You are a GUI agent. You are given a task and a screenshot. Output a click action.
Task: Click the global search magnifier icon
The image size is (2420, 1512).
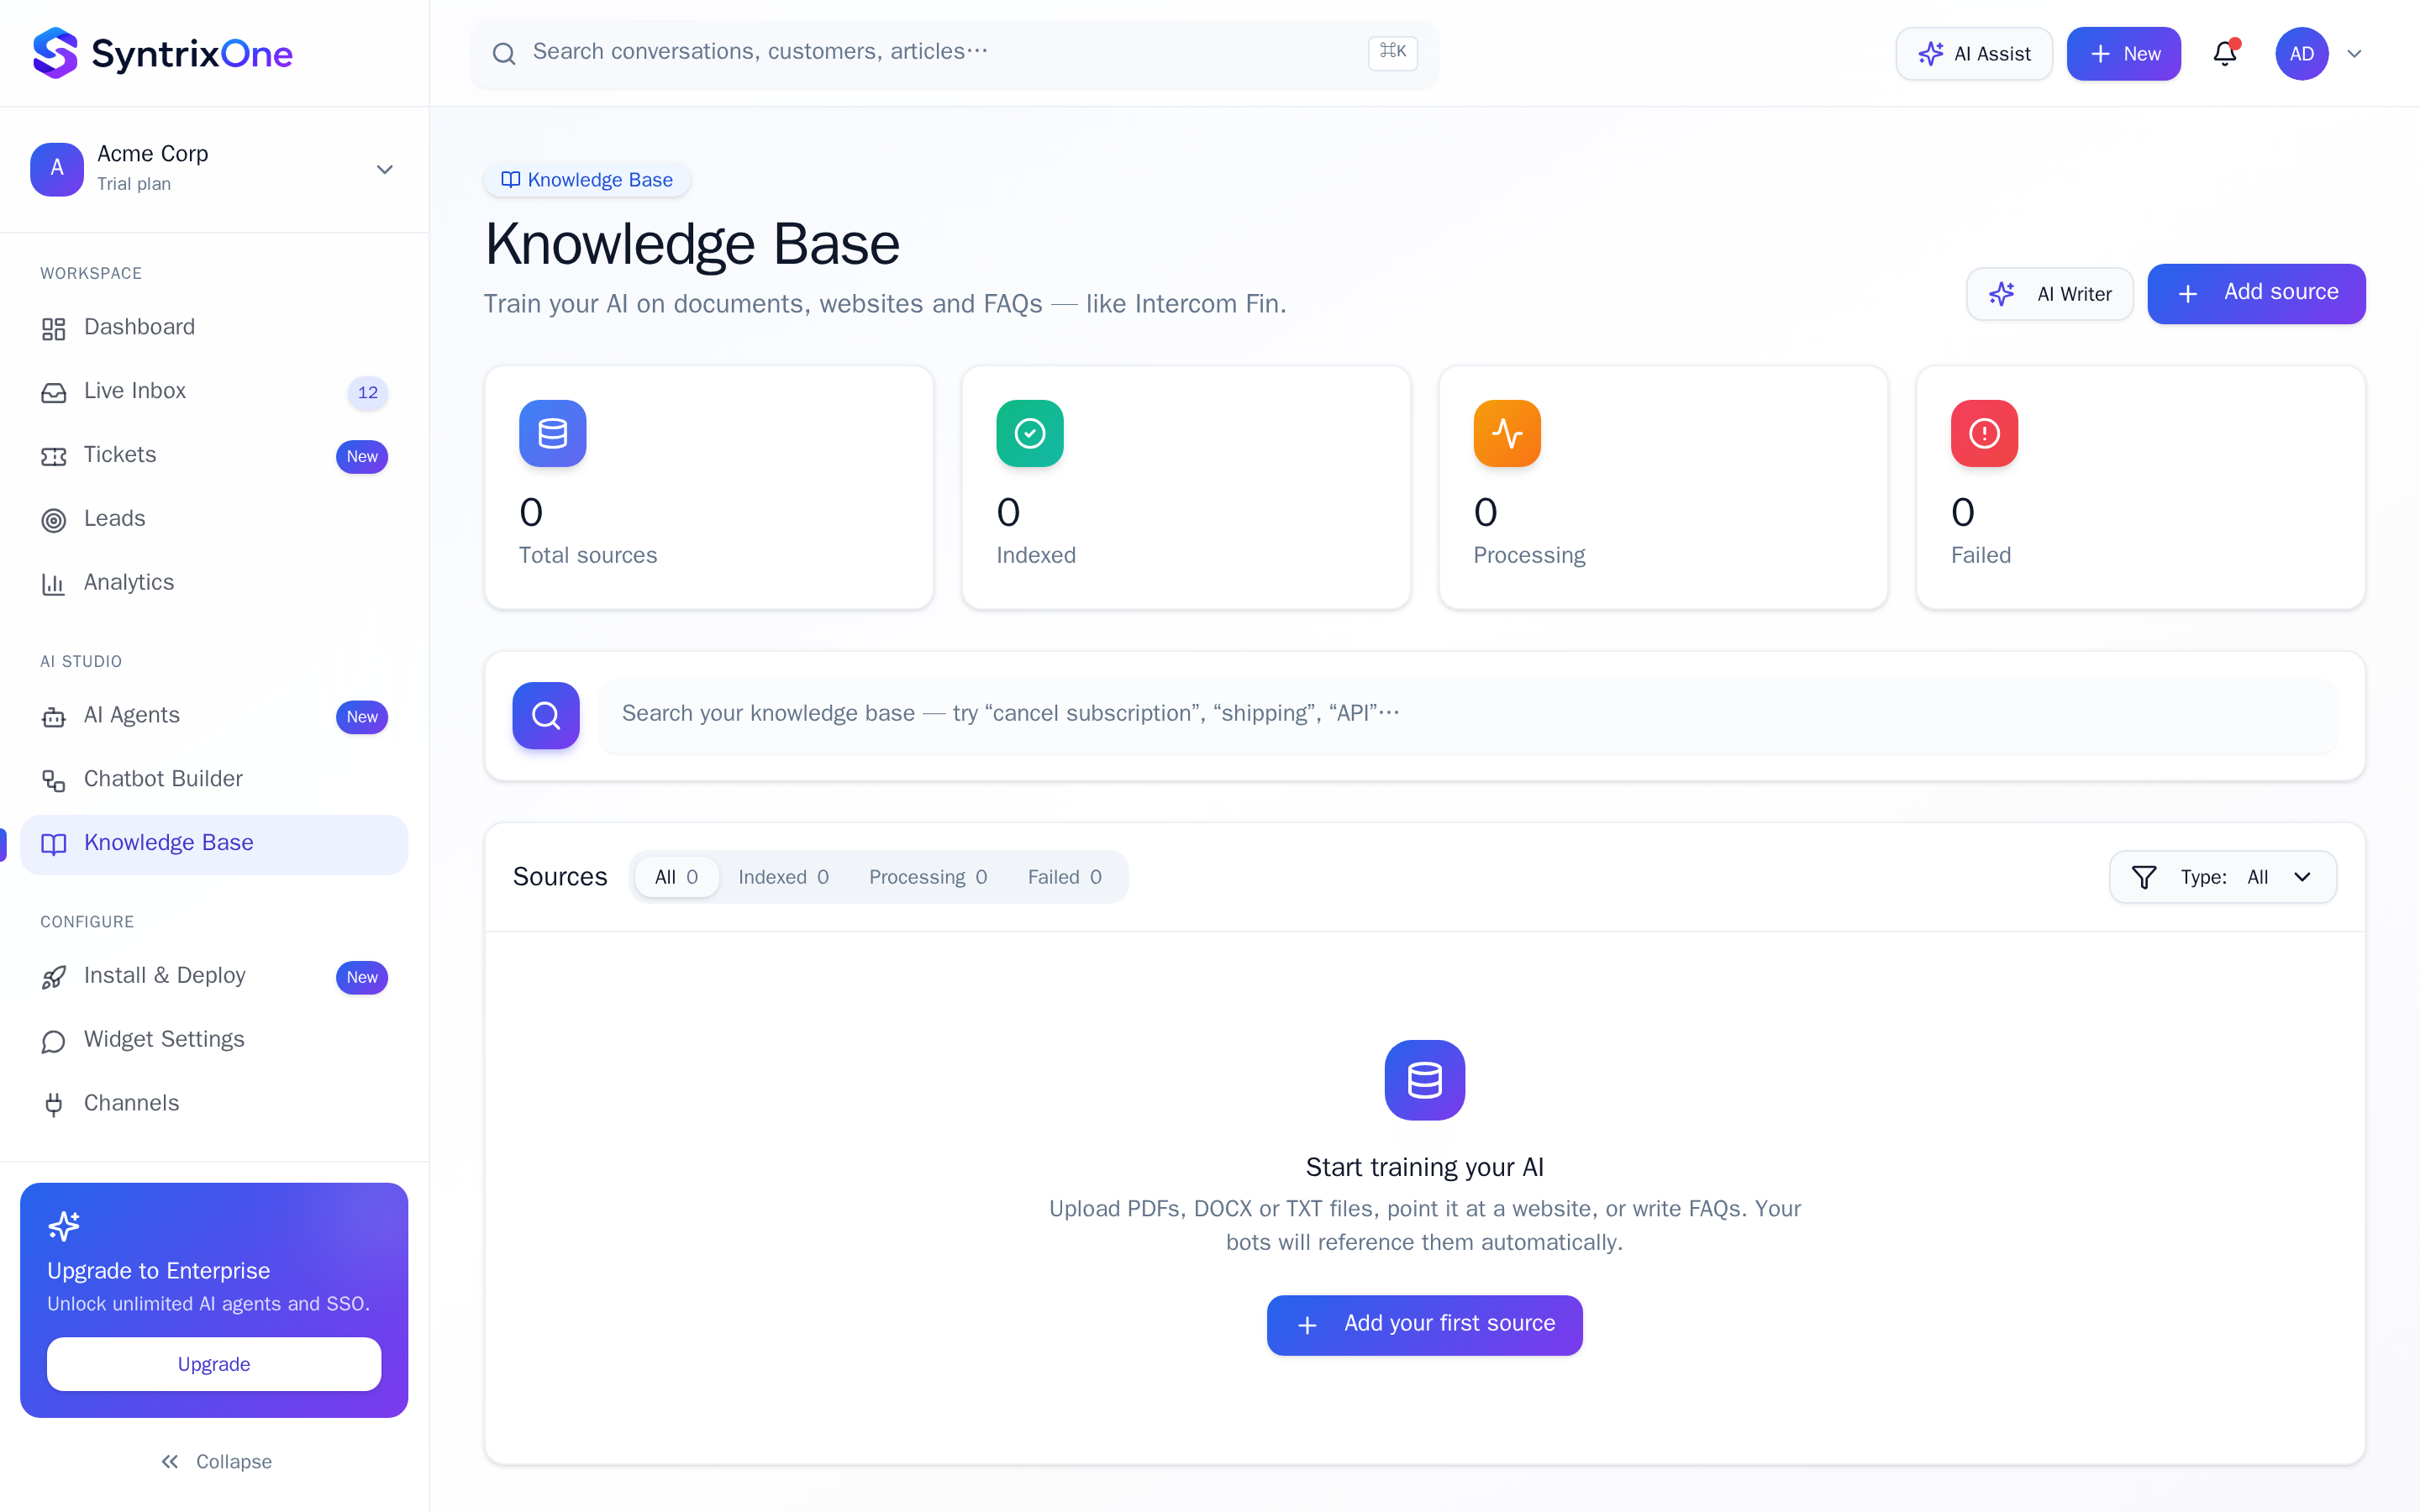tap(504, 54)
